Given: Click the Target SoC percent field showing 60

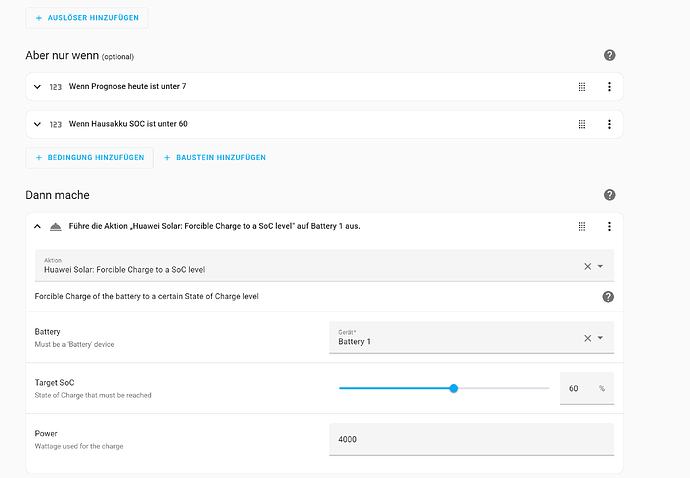Looking at the screenshot, I should (x=587, y=388).
